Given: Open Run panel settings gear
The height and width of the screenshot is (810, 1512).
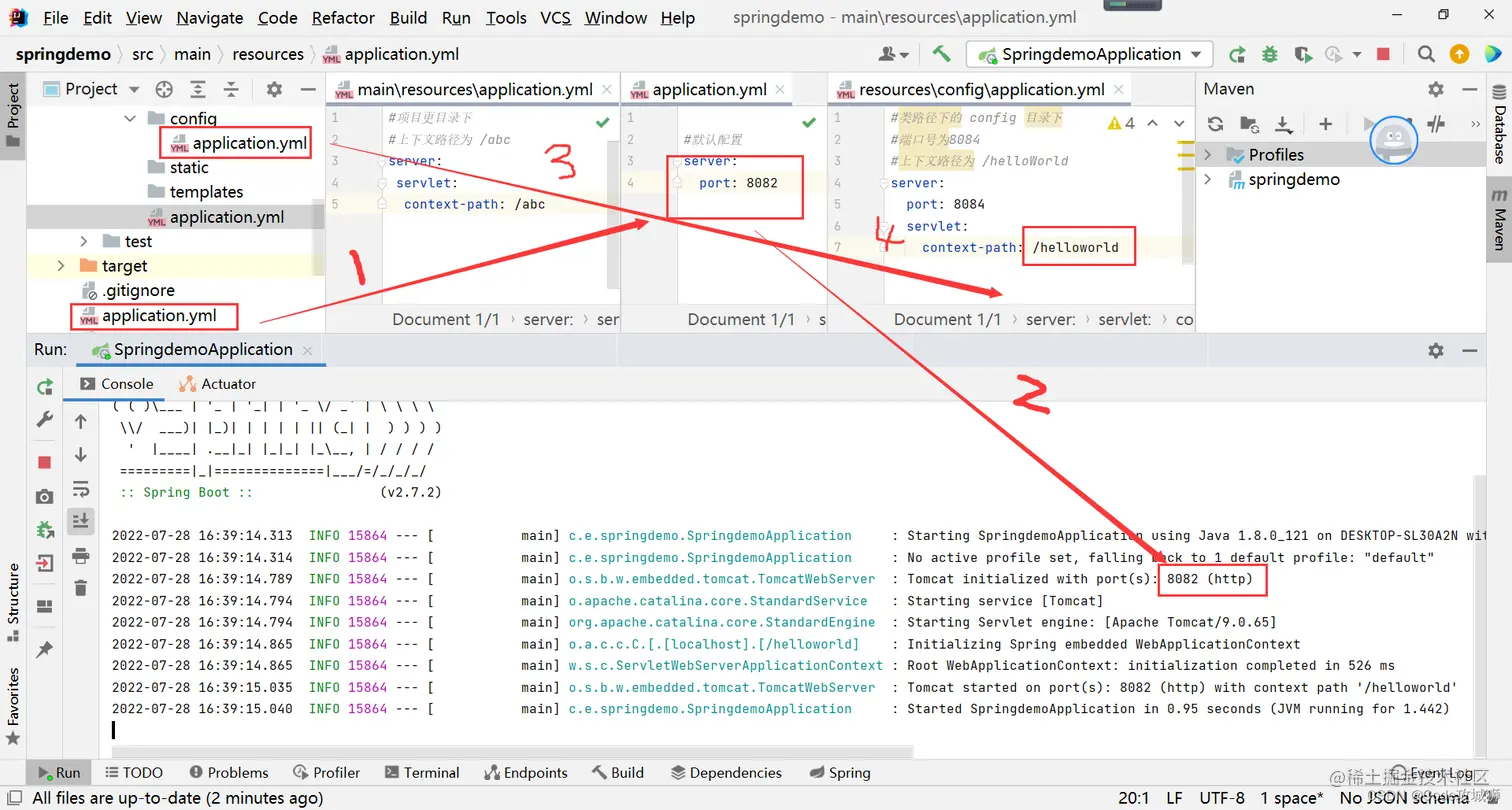Looking at the screenshot, I should click(1436, 350).
